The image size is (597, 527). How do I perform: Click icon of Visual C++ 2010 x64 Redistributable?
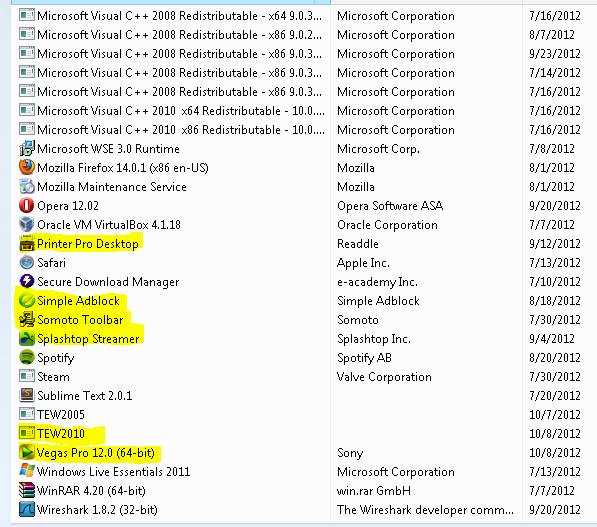(x=27, y=110)
